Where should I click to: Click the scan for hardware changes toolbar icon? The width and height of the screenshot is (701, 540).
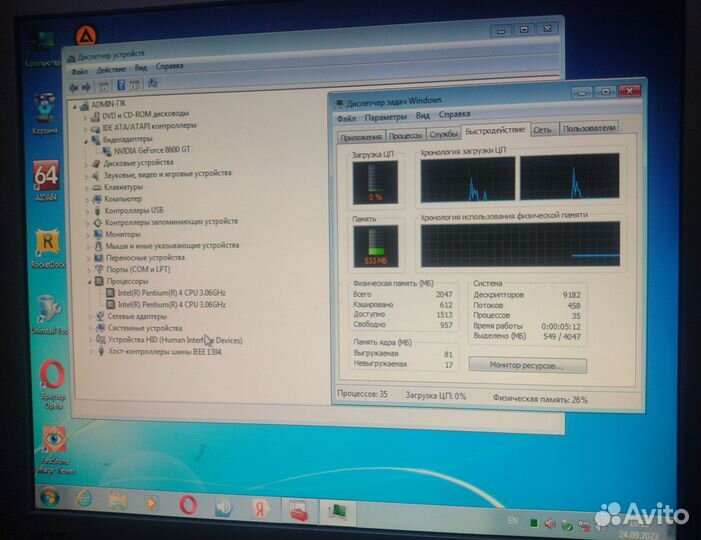[x=152, y=83]
